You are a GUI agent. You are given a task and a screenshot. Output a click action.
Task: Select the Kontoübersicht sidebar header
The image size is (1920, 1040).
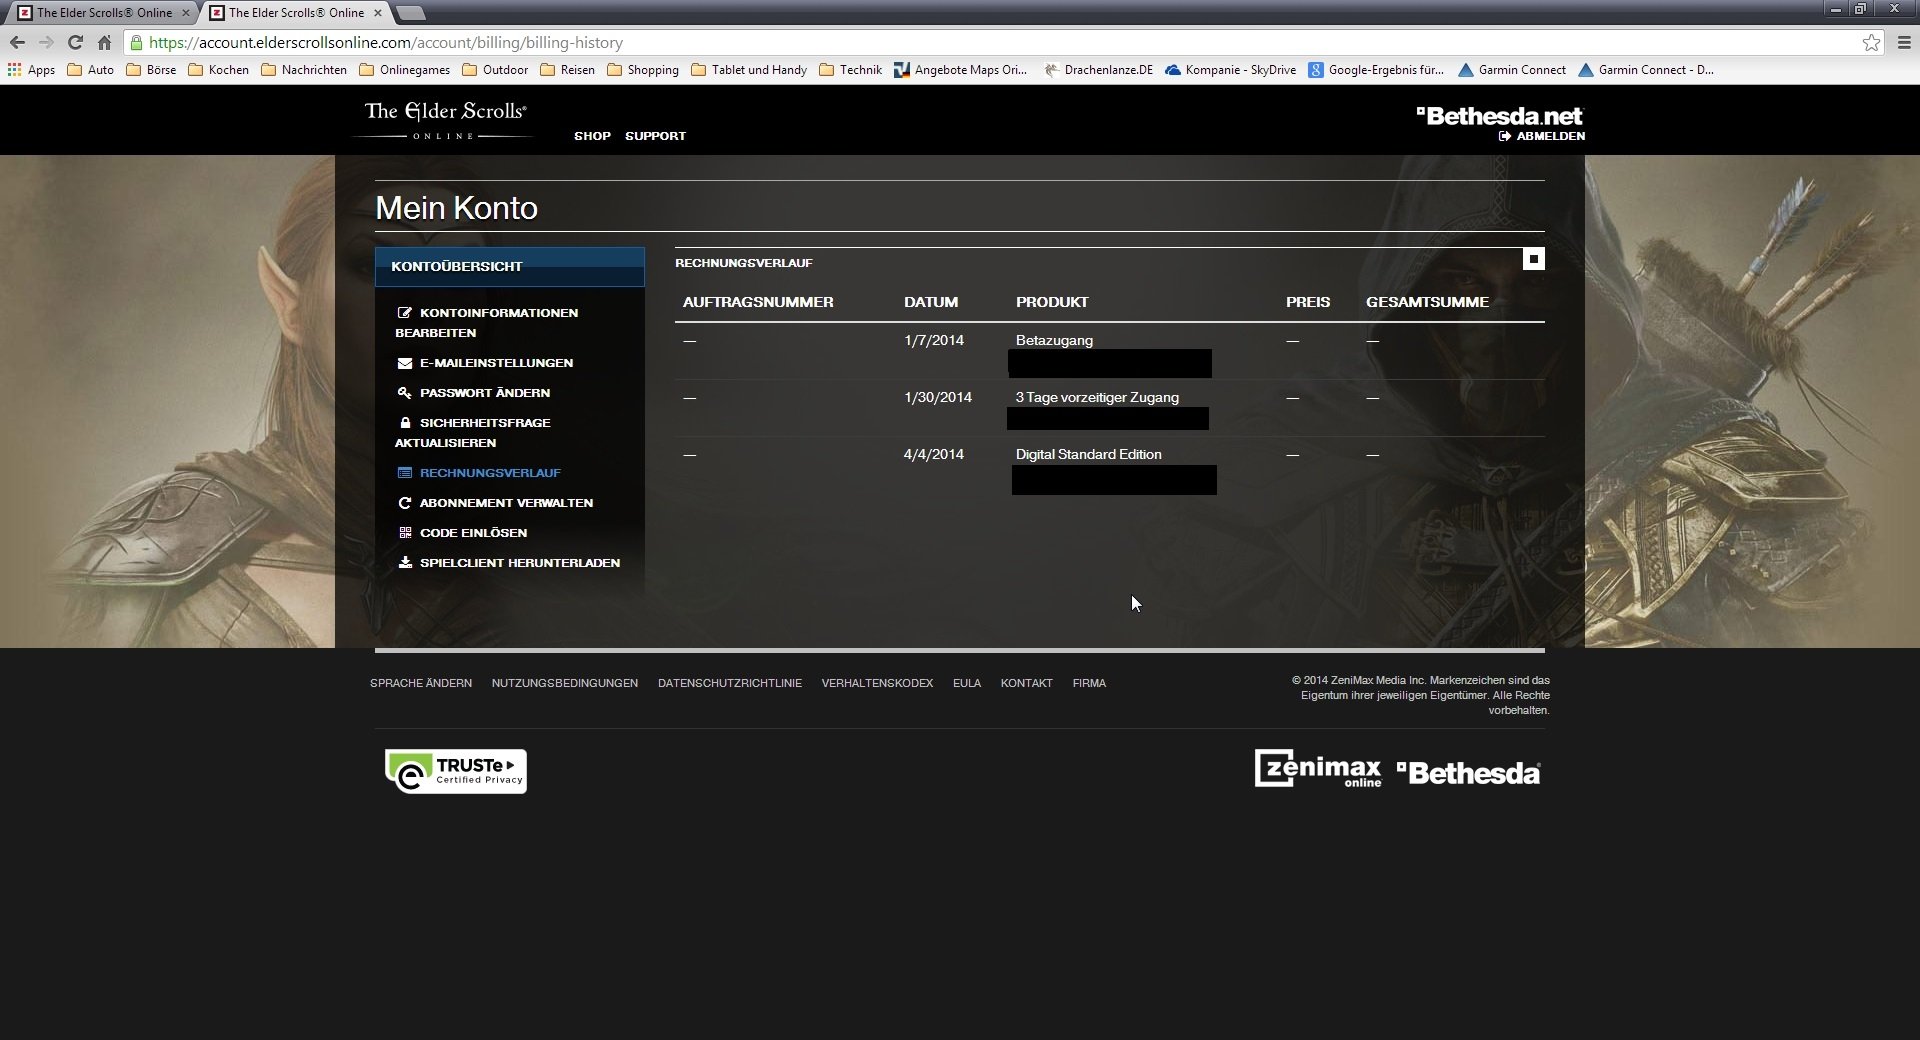click(x=510, y=267)
